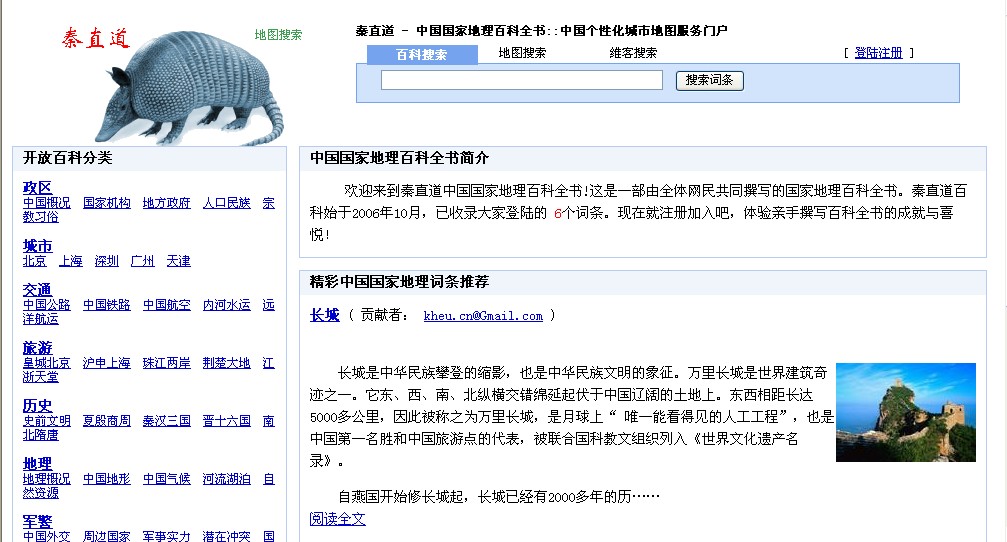Open the 史前文明 link
Viewport: 1007px width, 542px height.
pyautogui.click(x=47, y=421)
